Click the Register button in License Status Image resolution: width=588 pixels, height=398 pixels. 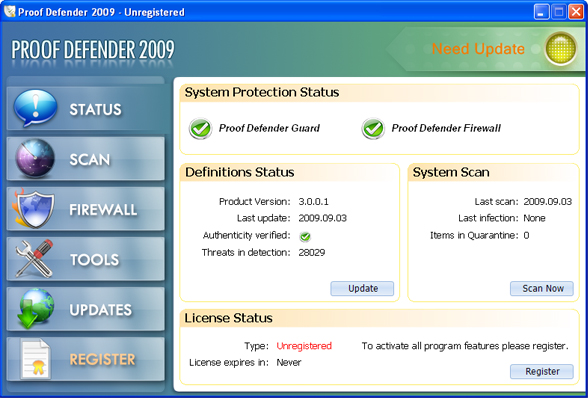[x=542, y=371]
